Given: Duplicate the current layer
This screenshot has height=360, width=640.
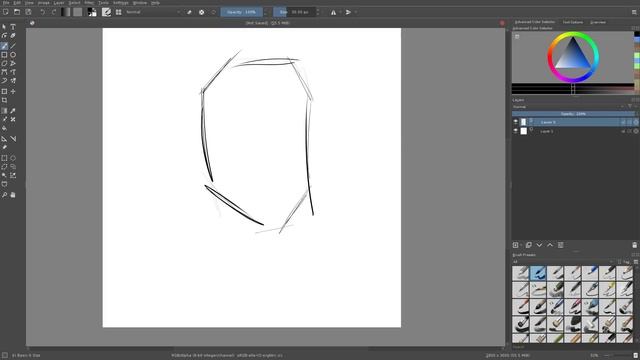Looking at the screenshot, I should 529,245.
